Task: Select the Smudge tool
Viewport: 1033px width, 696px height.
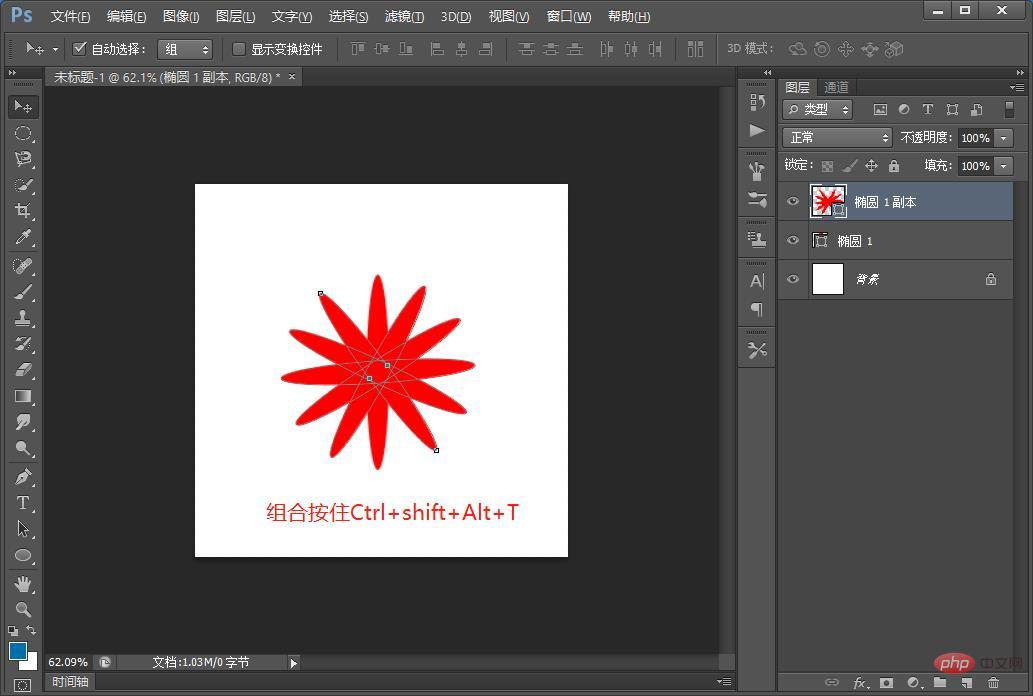Action: tap(23, 422)
